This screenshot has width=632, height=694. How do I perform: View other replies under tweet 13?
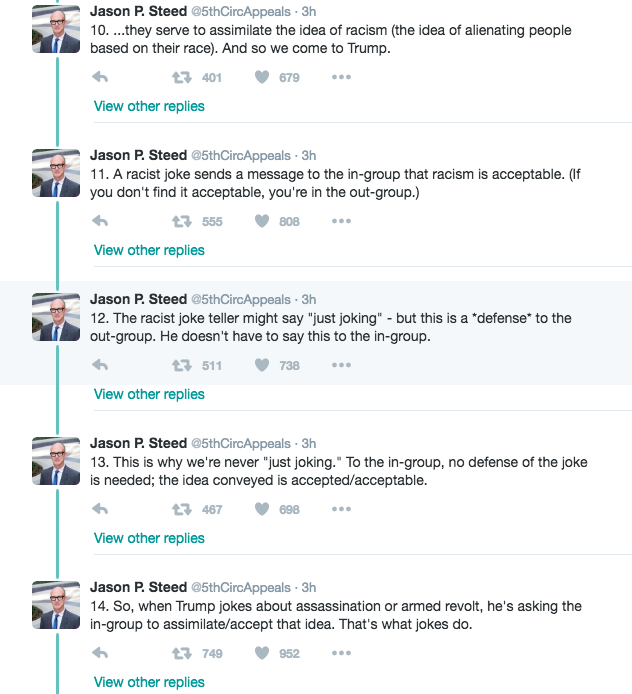(149, 538)
